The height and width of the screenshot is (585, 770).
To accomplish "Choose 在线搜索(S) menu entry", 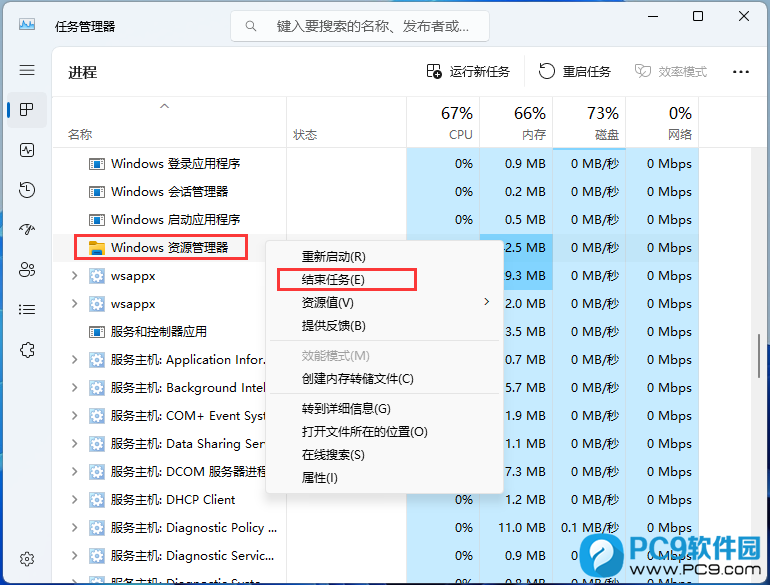I will click(333, 455).
